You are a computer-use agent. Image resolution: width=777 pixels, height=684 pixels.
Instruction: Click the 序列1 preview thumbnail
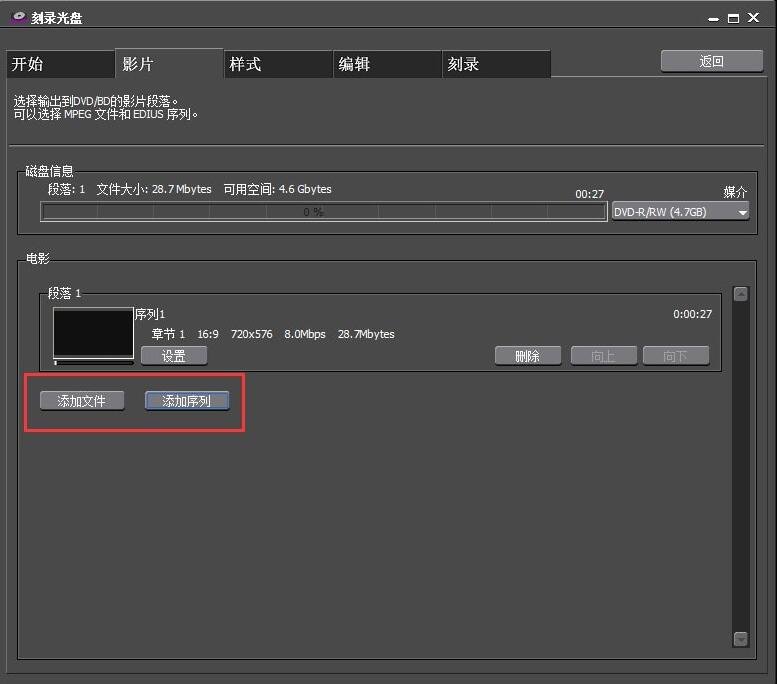pos(93,333)
